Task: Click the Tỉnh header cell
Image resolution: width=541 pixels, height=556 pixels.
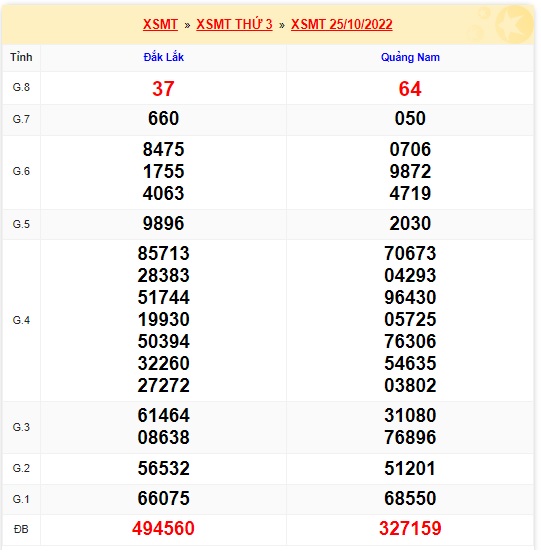Action: tap(21, 57)
